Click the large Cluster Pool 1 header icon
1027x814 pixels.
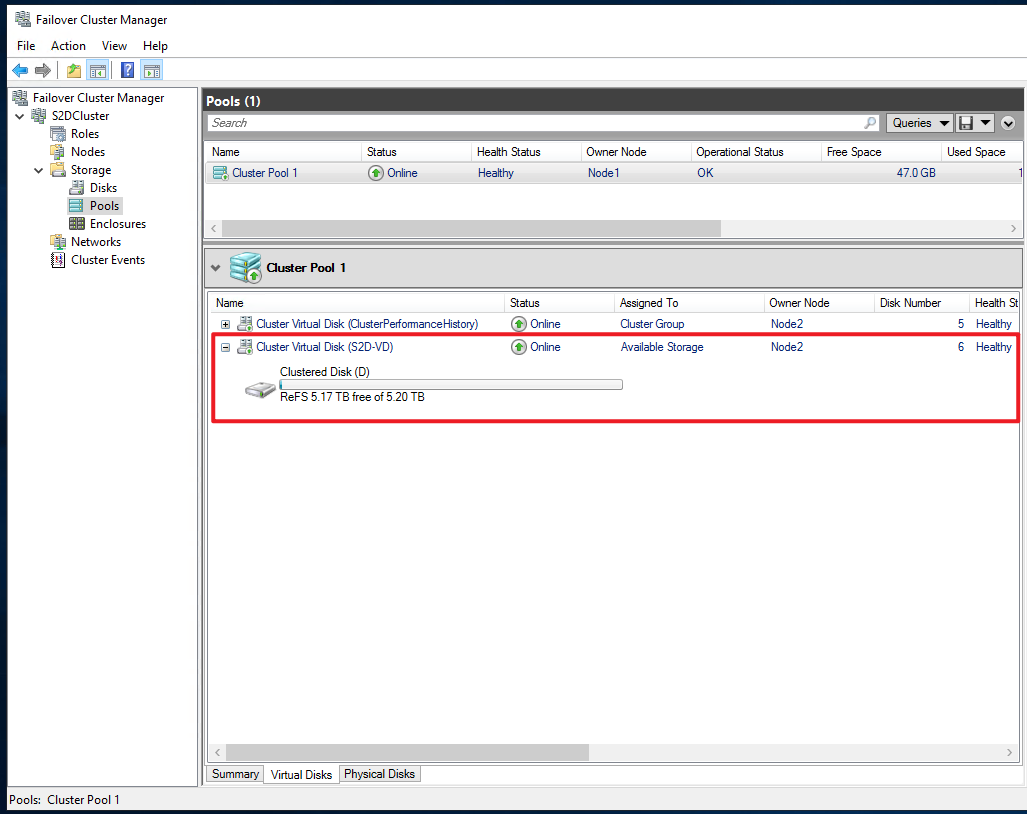tap(246, 268)
